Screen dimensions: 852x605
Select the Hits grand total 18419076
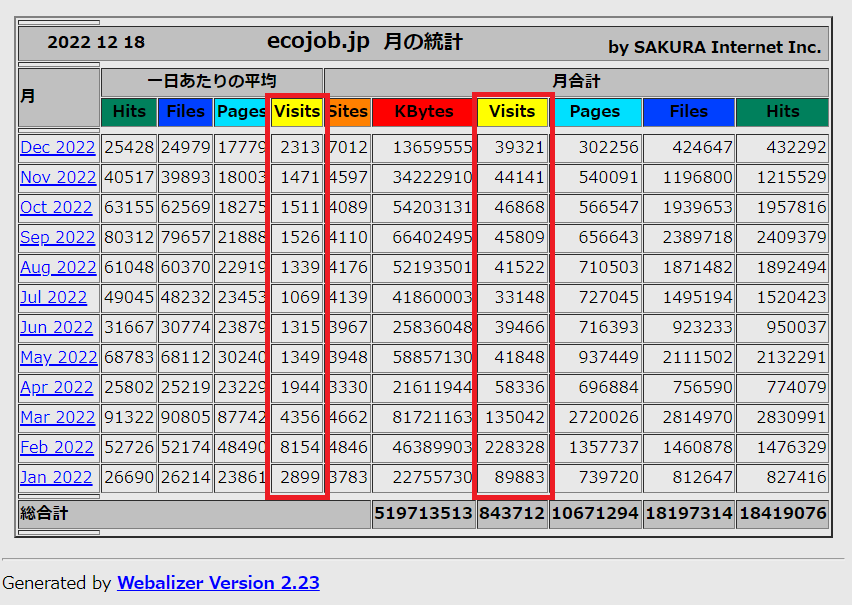782,514
